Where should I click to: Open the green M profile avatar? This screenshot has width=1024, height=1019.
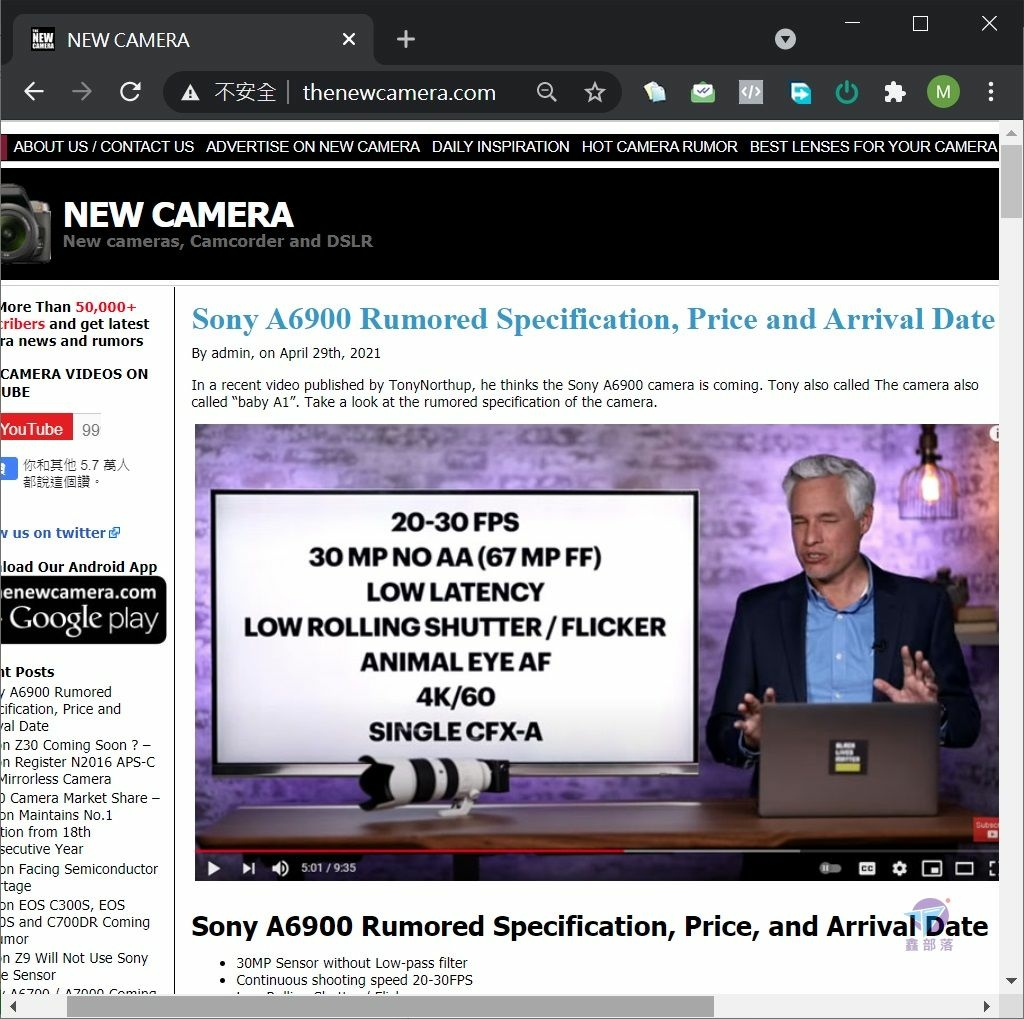click(x=943, y=92)
